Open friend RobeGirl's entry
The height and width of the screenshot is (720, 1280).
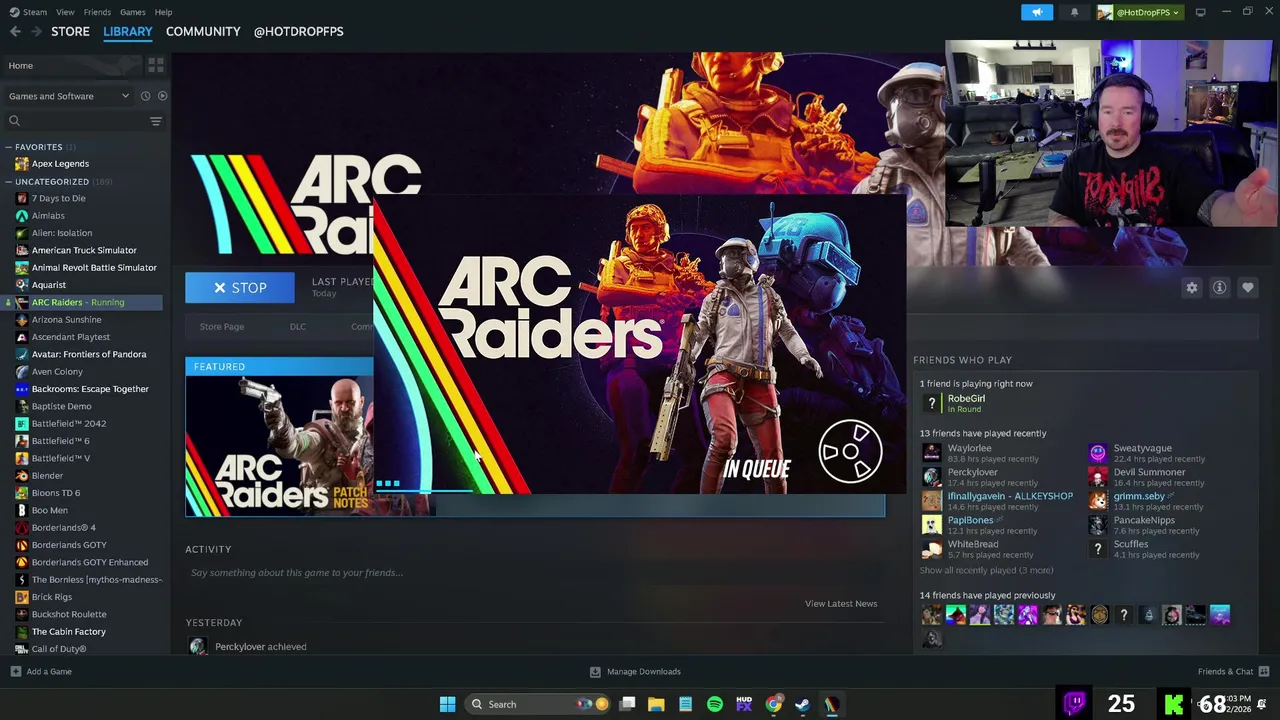click(x=966, y=403)
